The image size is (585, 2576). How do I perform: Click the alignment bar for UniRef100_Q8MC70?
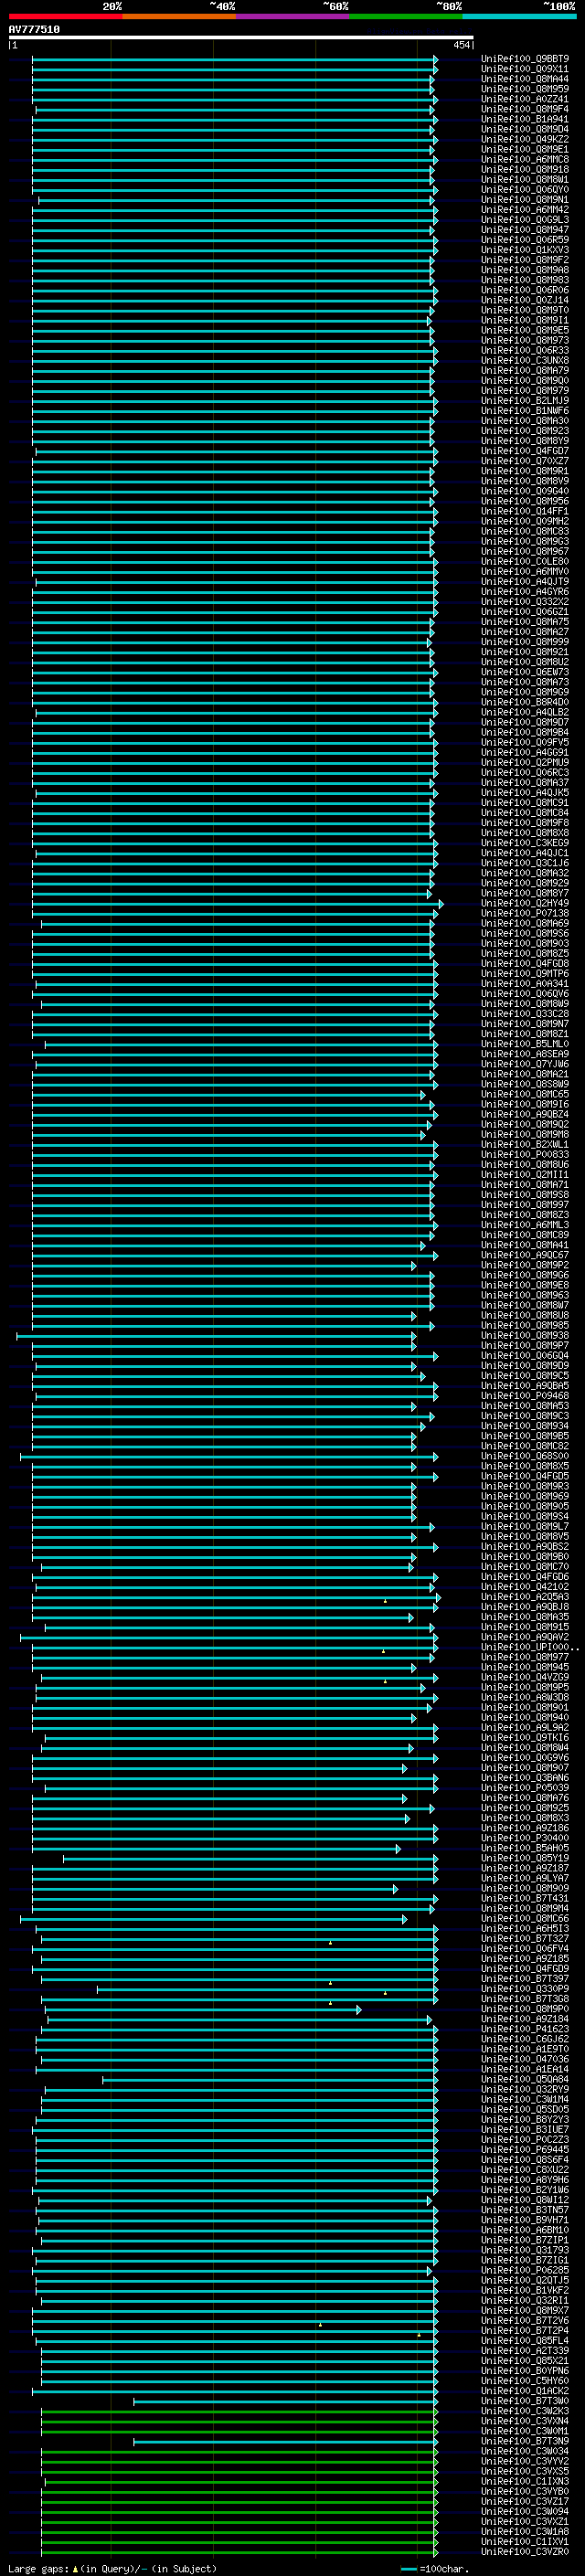(x=227, y=1566)
